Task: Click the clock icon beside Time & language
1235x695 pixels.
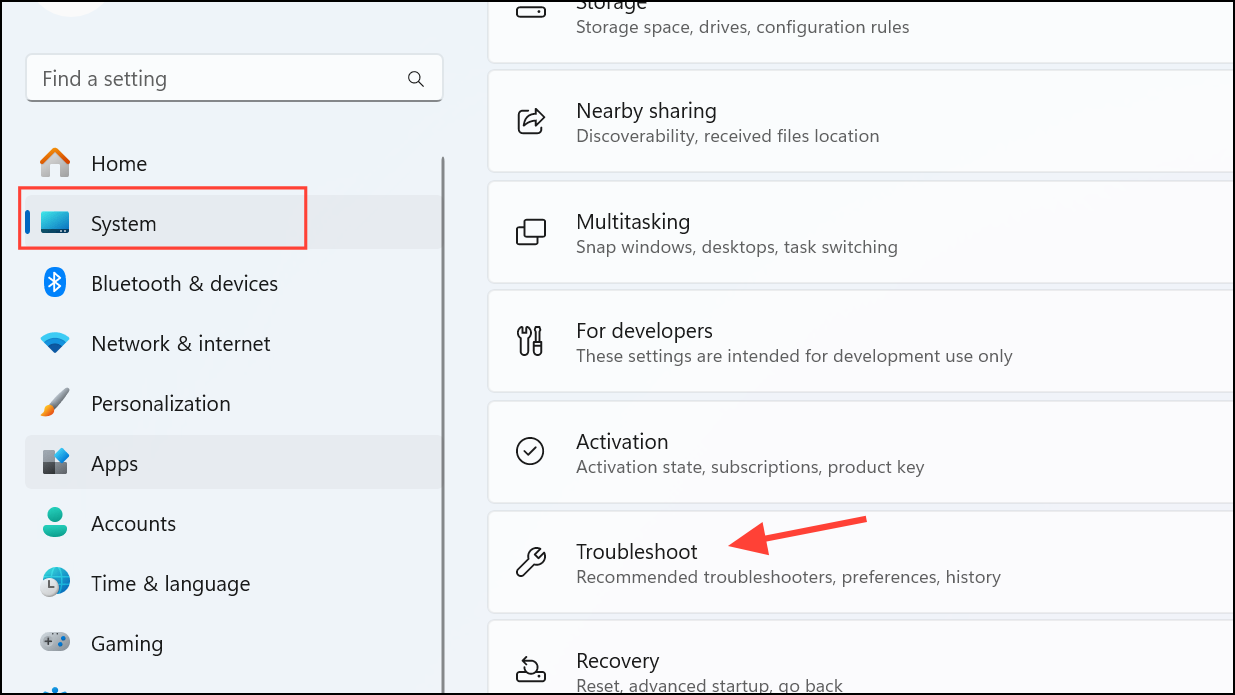Action: click(x=54, y=583)
